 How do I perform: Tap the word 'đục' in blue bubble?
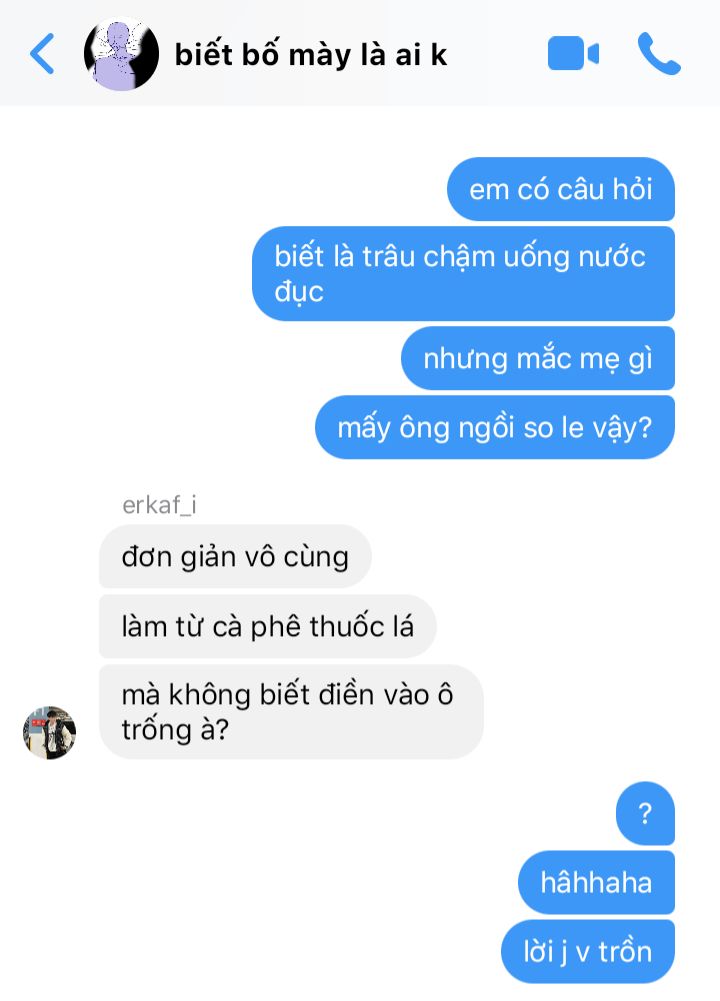coord(299,292)
